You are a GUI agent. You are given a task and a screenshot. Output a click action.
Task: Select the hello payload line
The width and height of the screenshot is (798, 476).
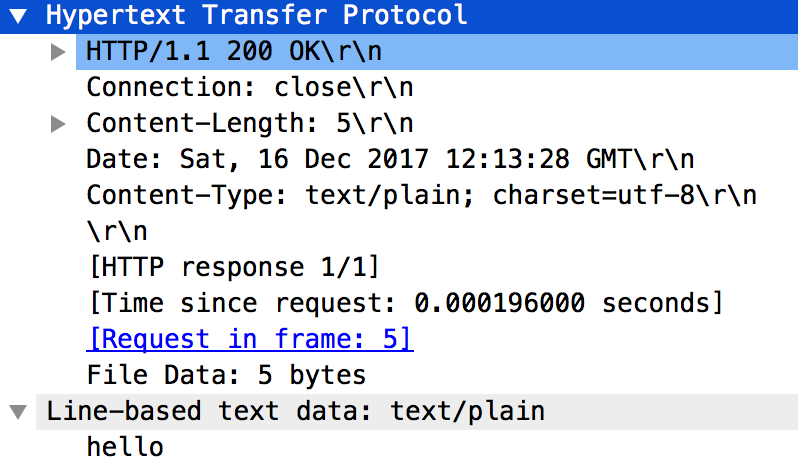pyautogui.click(x=125, y=447)
